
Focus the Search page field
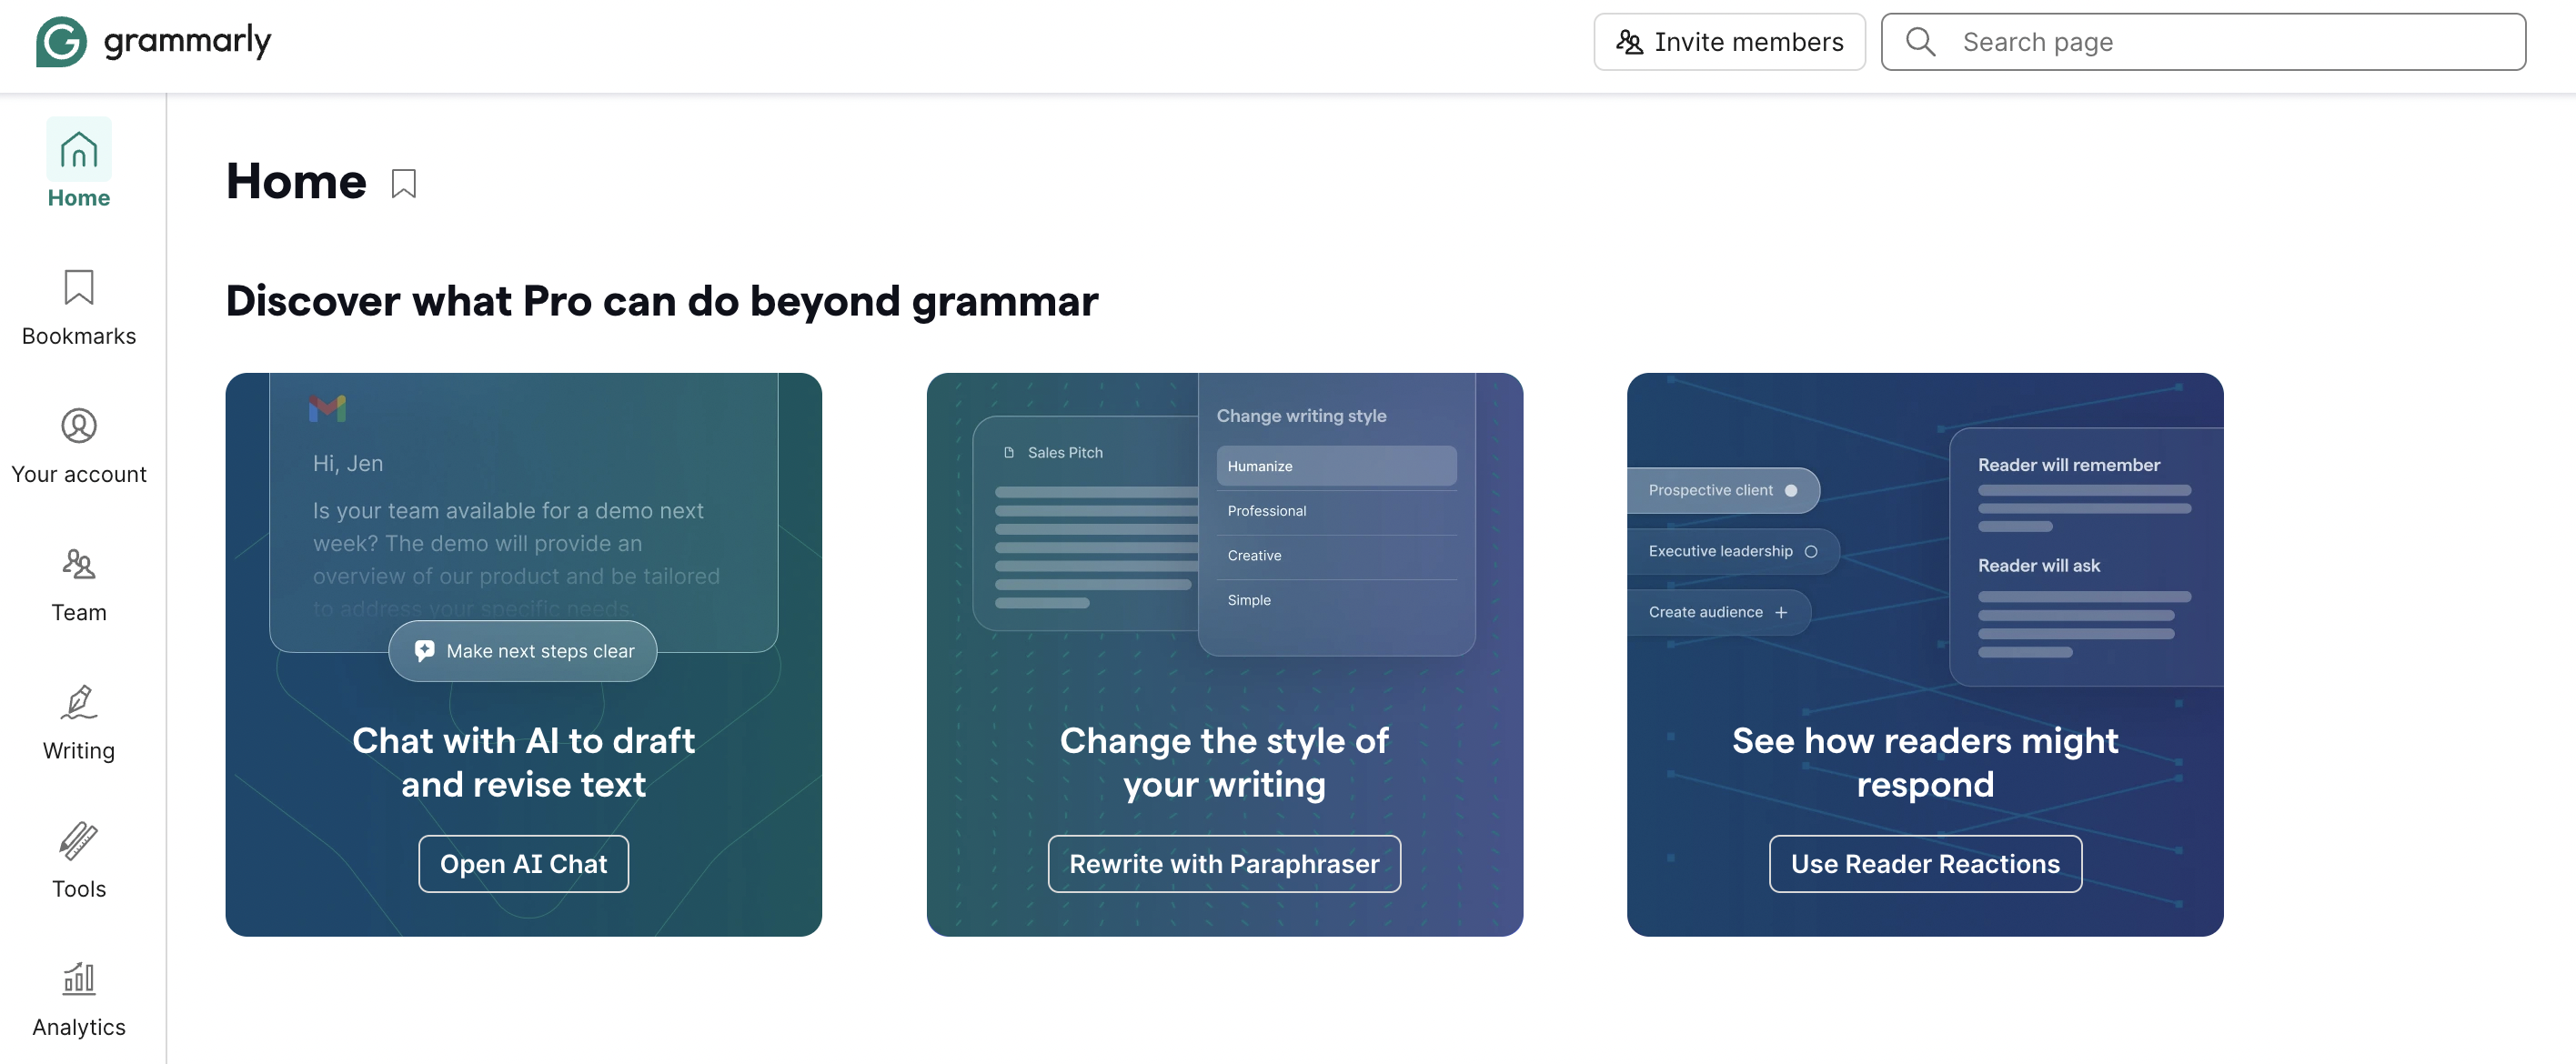(x=2203, y=42)
